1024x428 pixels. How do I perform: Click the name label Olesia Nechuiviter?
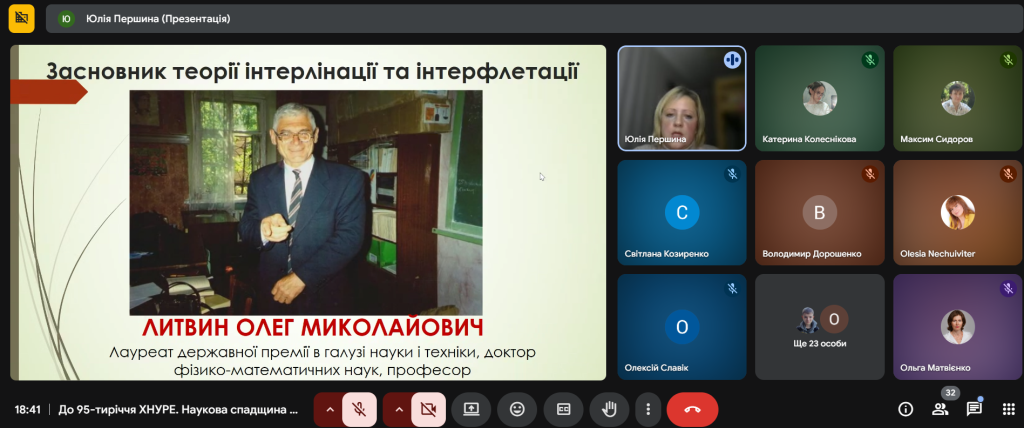[937, 254]
